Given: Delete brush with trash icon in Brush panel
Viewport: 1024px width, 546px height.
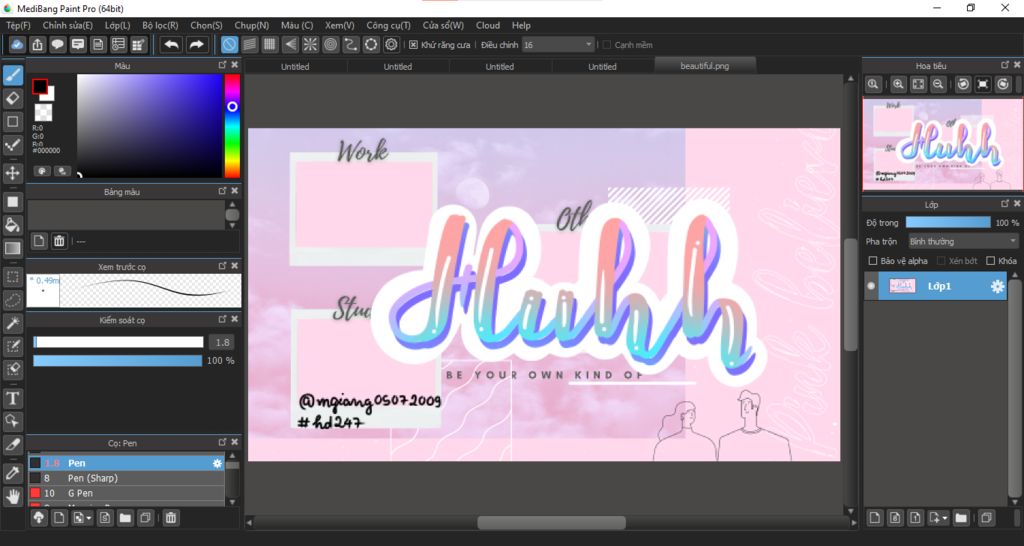Looking at the screenshot, I should tap(170, 518).
